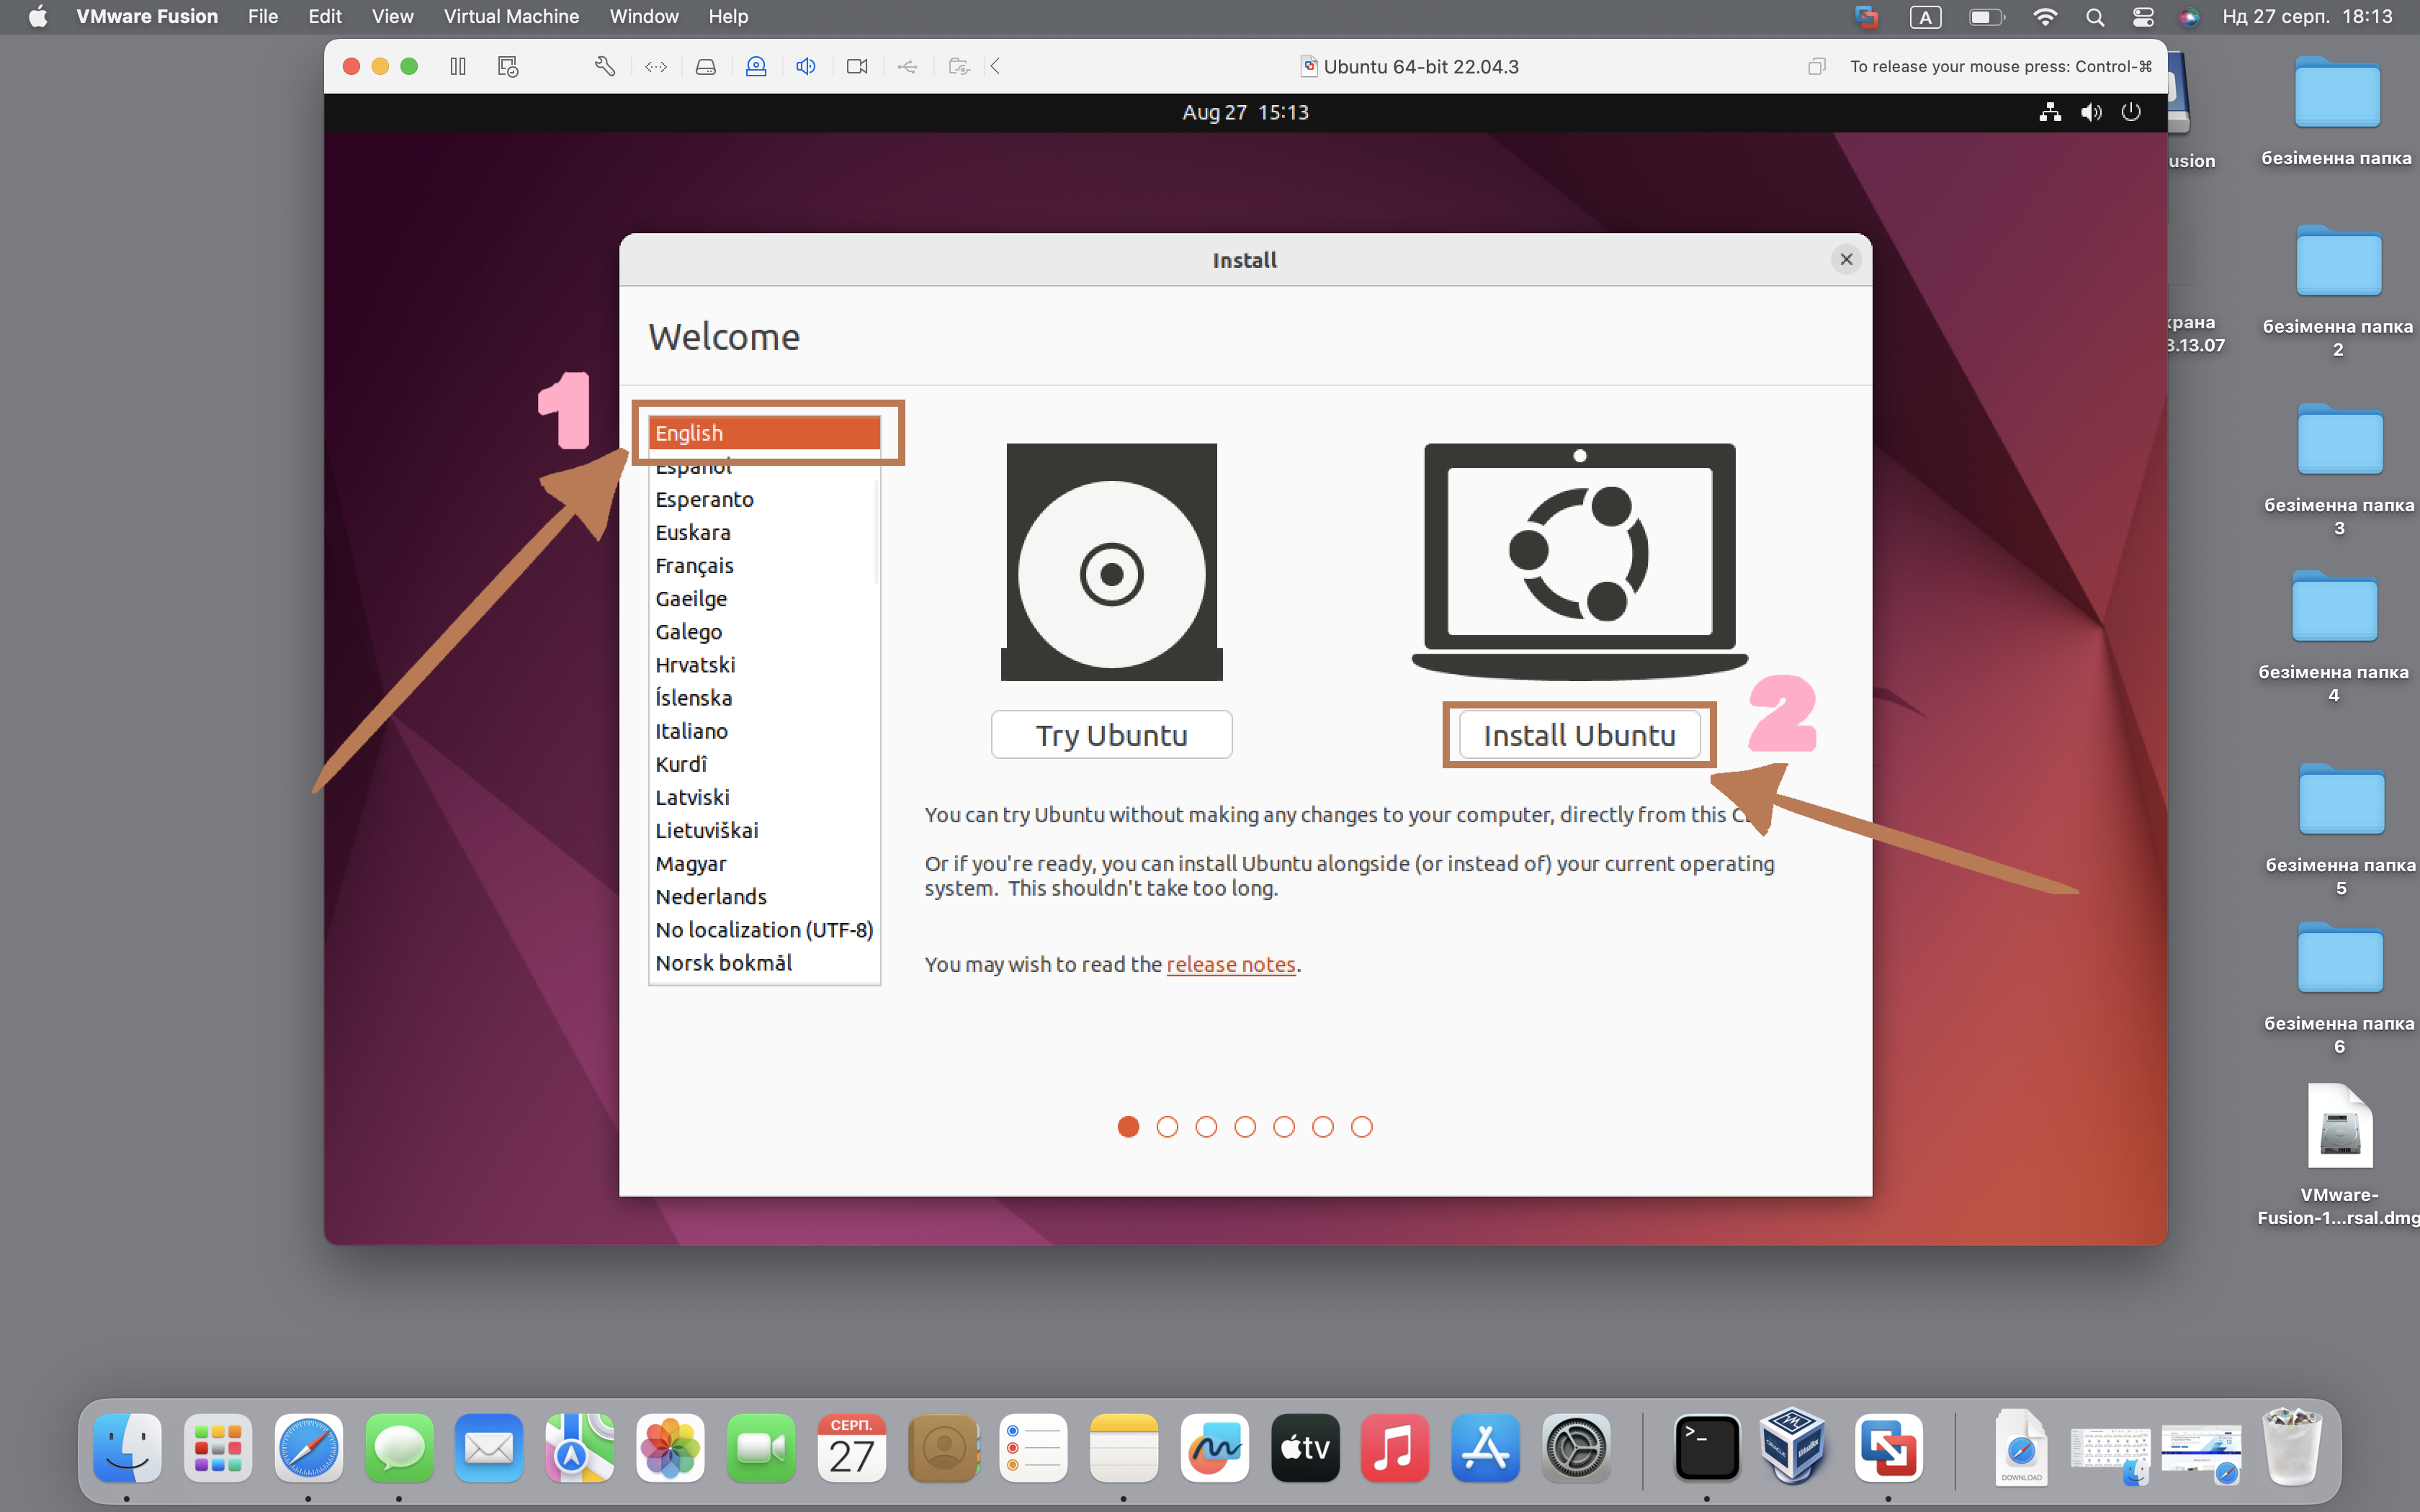
Task: Open System Settings from the Dock
Action: 1575,1447
